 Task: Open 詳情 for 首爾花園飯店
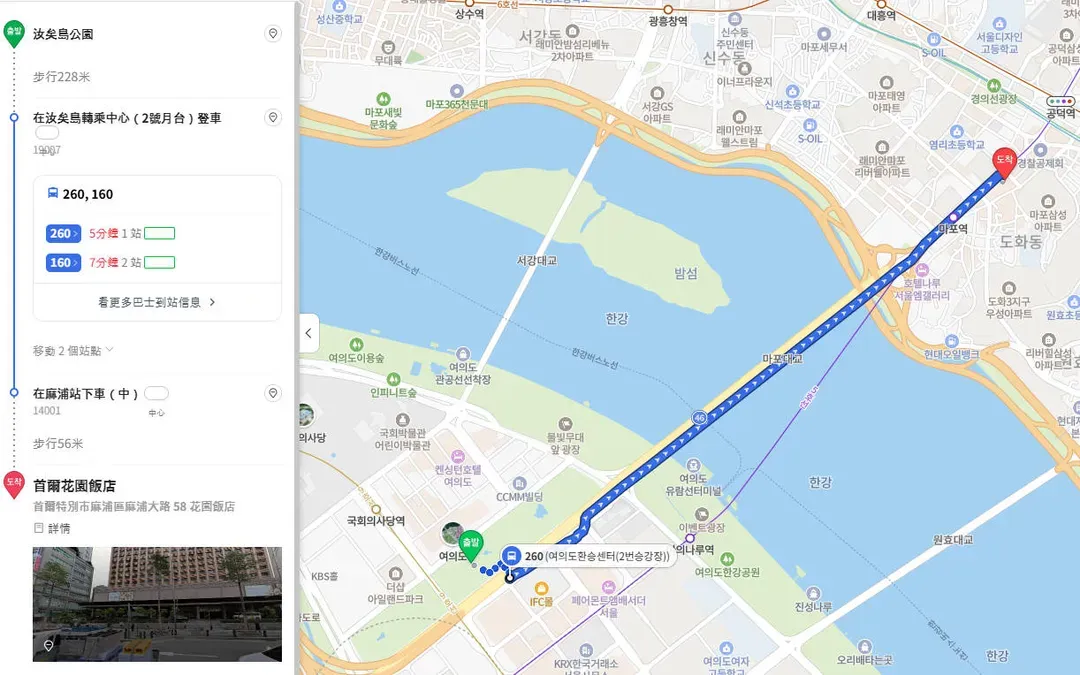pyautogui.click(x=52, y=528)
